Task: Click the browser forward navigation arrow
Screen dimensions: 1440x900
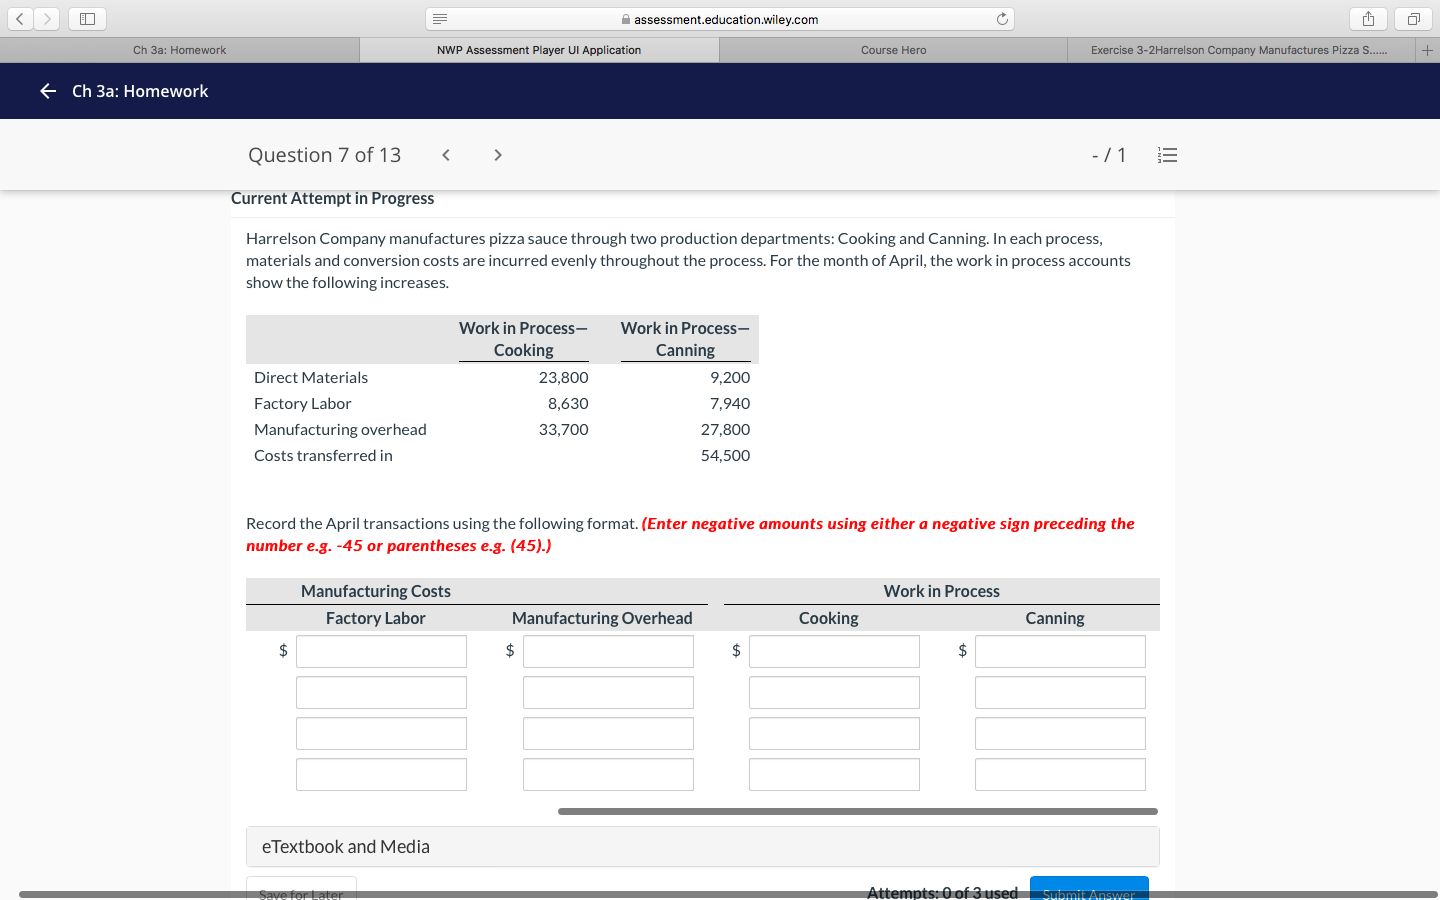Action: [x=46, y=18]
